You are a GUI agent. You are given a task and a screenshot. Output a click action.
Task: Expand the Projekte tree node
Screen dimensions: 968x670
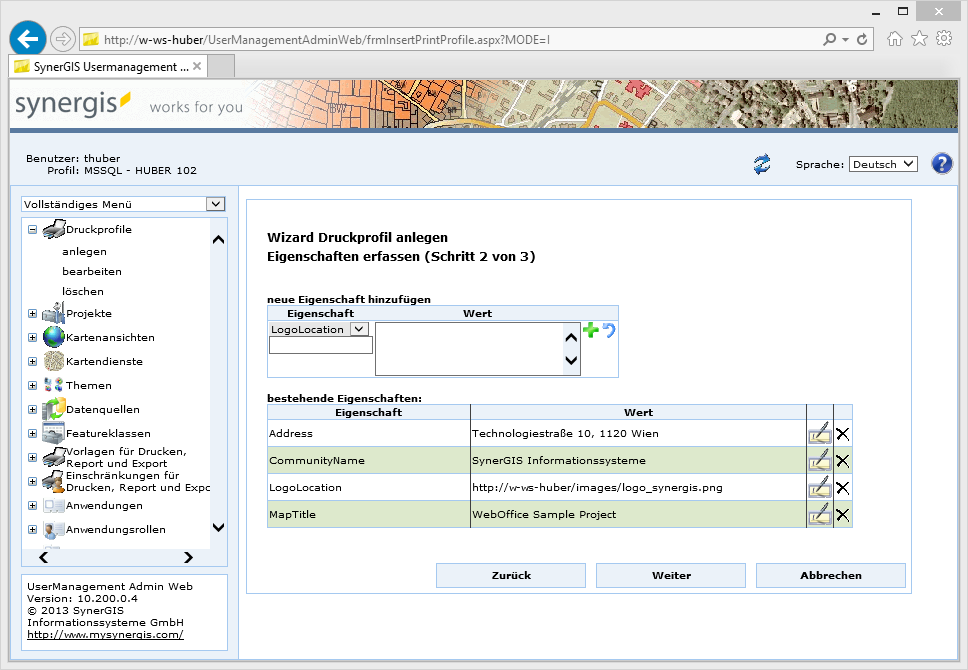coord(33,314)
